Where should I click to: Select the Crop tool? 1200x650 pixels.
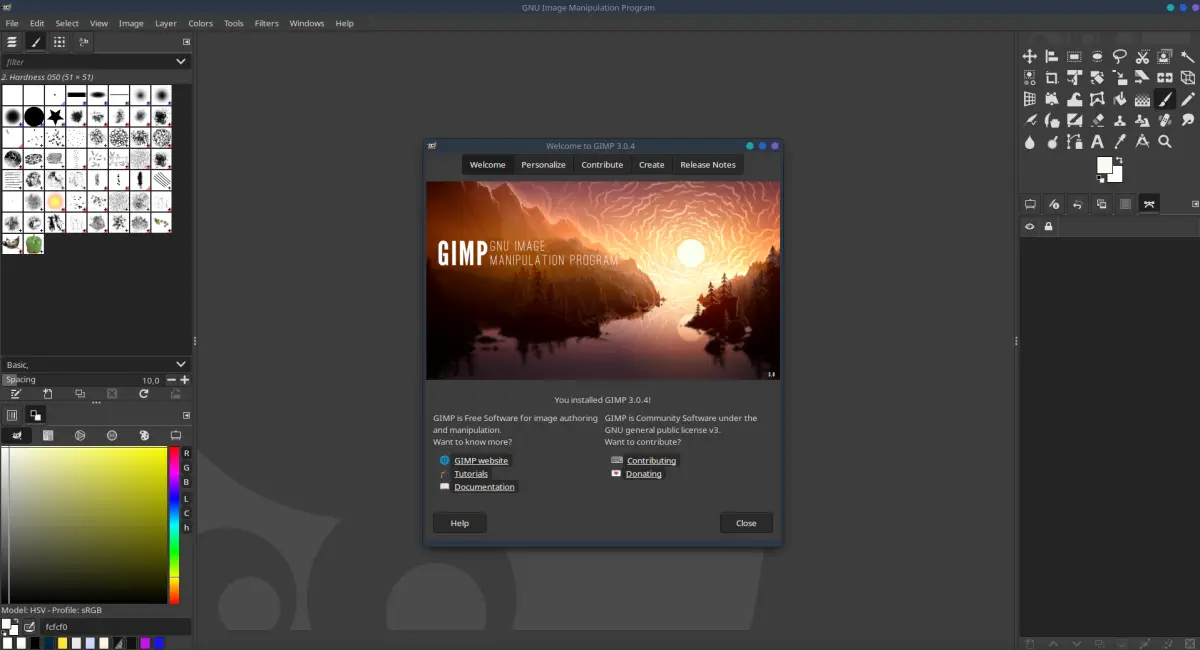(x=1052, y=77)
